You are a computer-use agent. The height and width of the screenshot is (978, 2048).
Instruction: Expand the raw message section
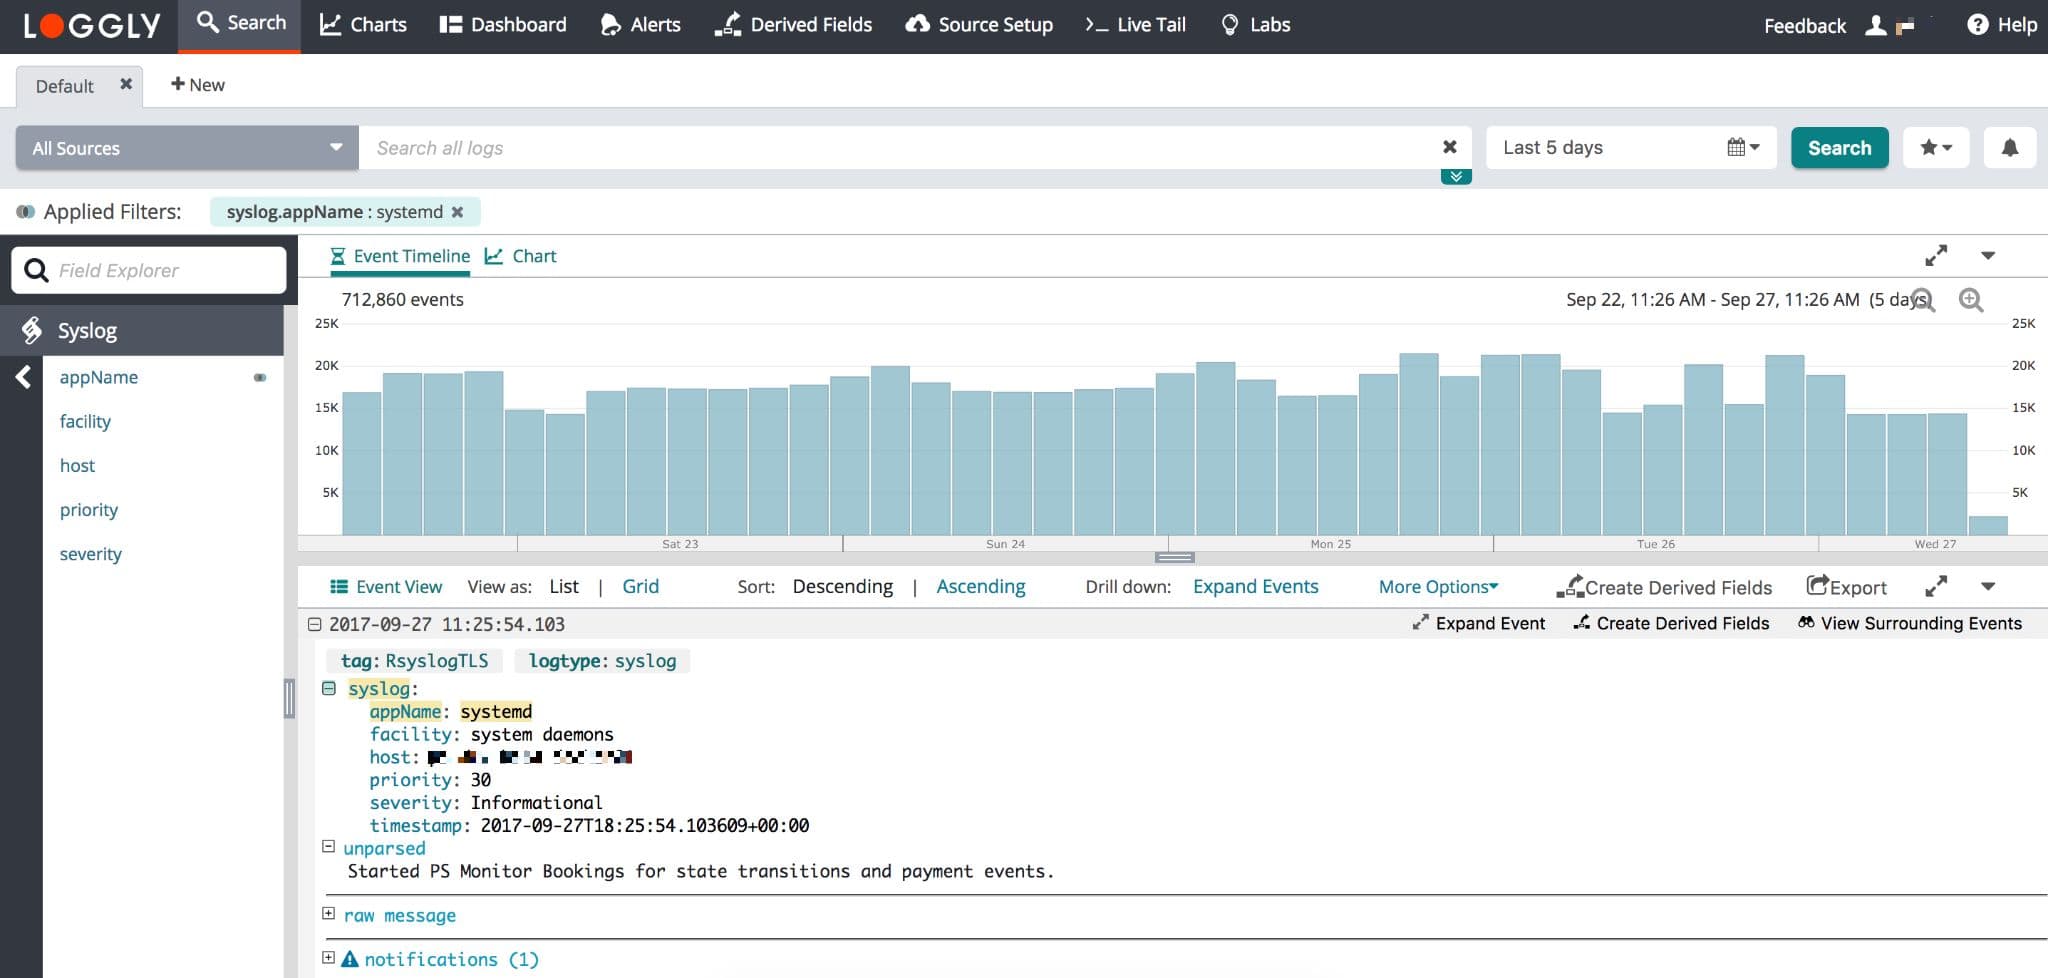click(x=328, y=914)
